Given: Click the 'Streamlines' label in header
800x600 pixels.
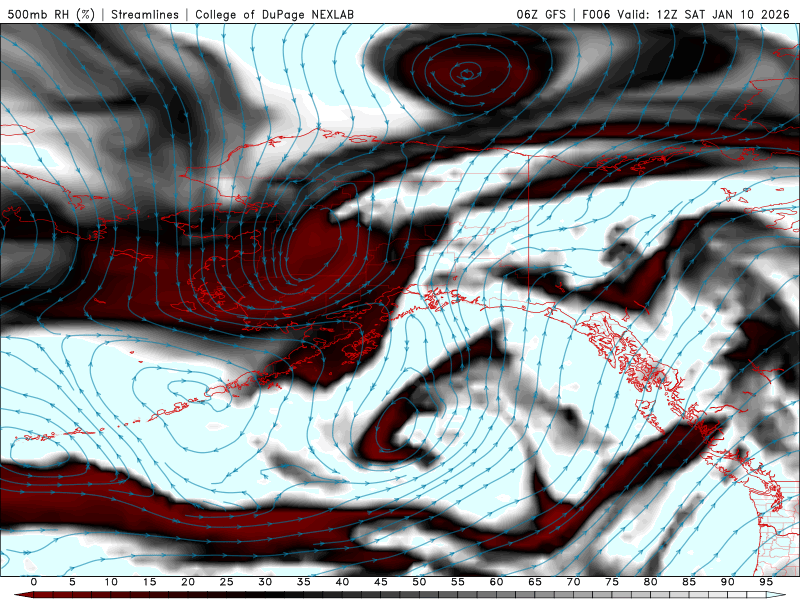Looking at the screenshot, I should pyautogui.click(x=145, y=14).
